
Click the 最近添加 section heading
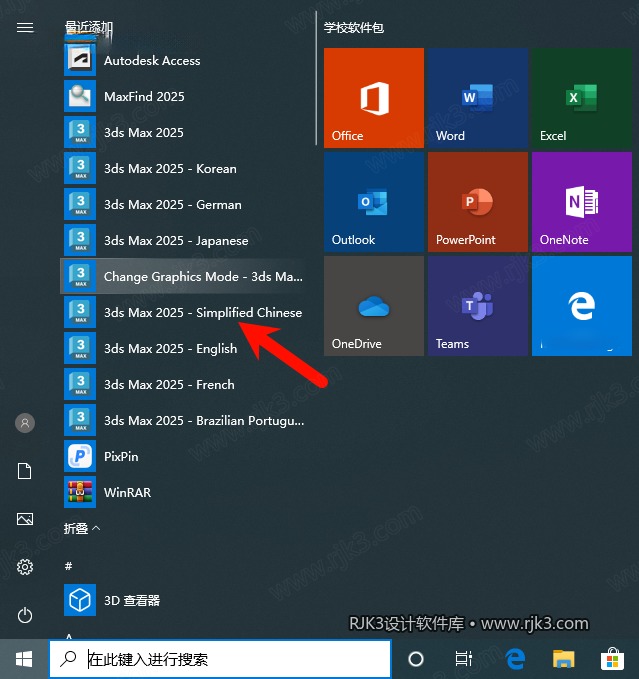[88, 27]
